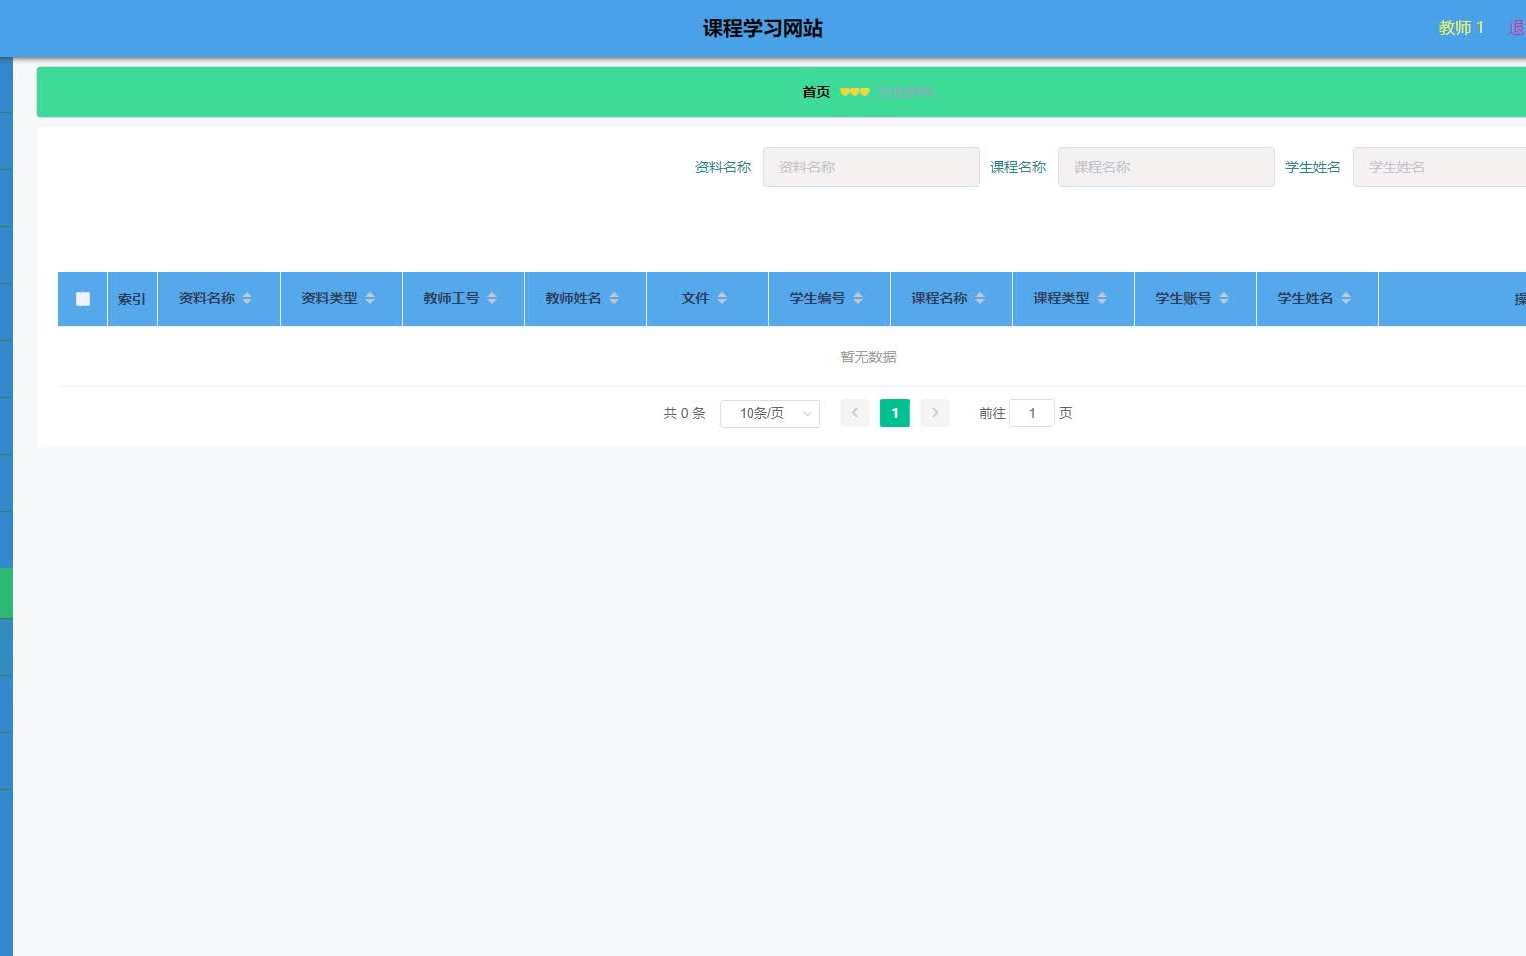Sort by the 课程名称 column header arrows
Viewport: 1526px width, 956px height.
pyautogui.click(x=980, y=298)
